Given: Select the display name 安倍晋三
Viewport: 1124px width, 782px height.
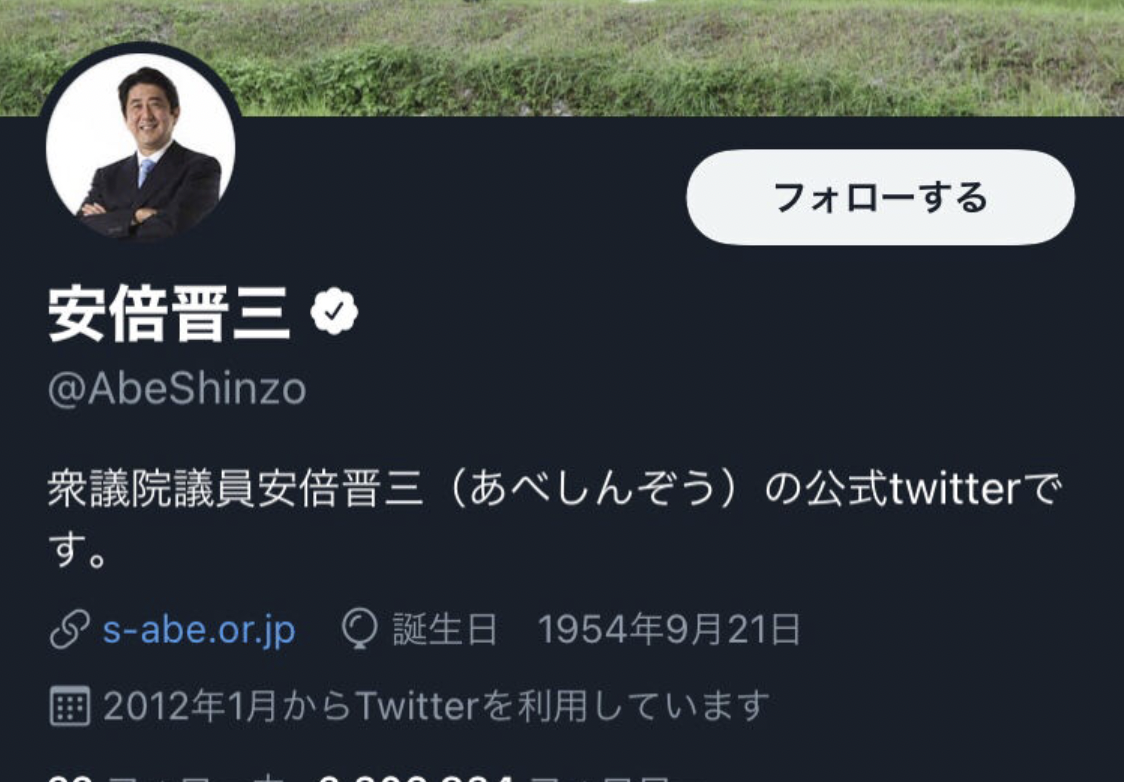Looking at the screenshot, I should [x=169, y=313].
